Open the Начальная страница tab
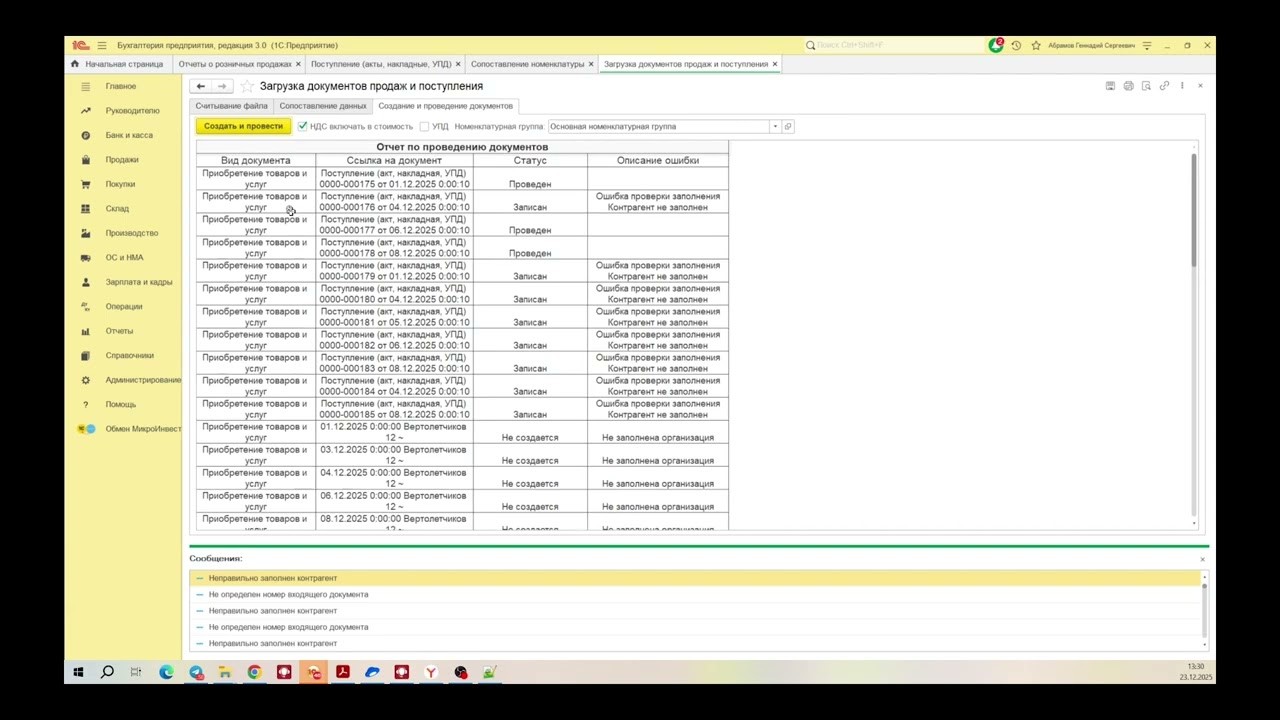The width and height of the screenshot is (1280, 720). [x=117, y=64]
